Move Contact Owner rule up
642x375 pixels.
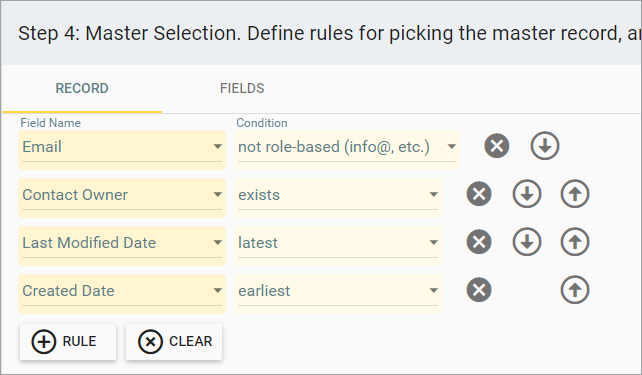[575, 194]
